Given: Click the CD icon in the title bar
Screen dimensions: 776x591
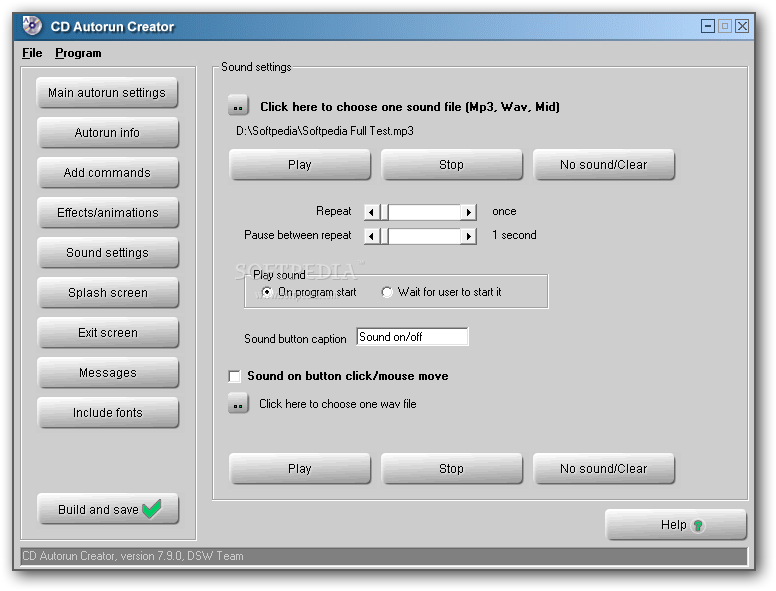Looking at the screenshot, I should (x=32, y=26).
